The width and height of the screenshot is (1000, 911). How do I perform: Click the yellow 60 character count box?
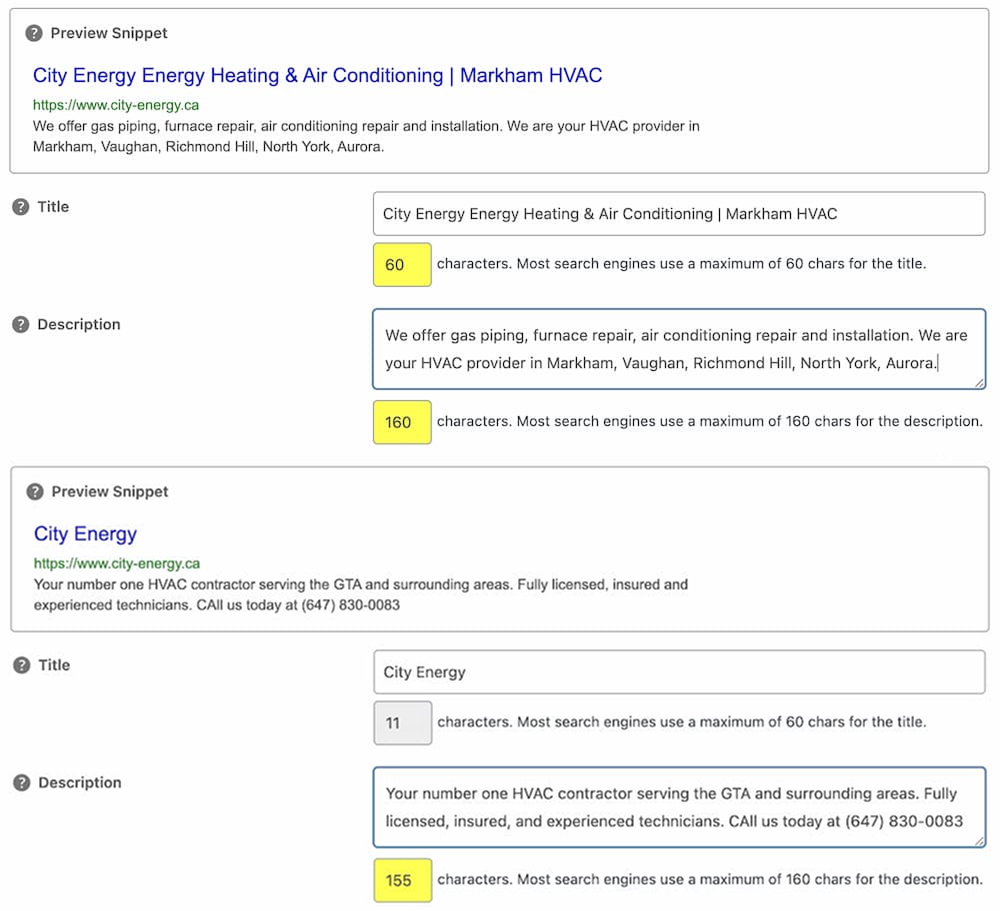click(x=402, y=265)
